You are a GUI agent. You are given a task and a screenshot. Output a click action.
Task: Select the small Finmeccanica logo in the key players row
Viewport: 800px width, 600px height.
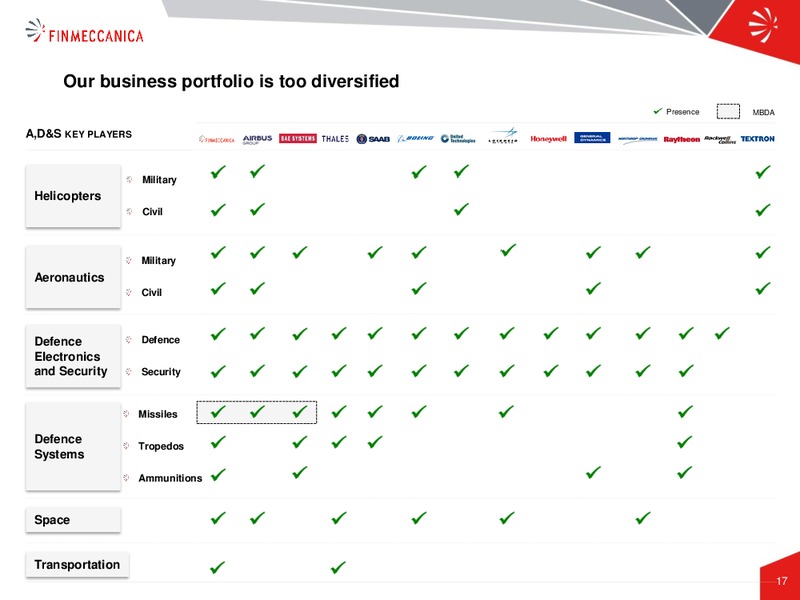point(217,139)
